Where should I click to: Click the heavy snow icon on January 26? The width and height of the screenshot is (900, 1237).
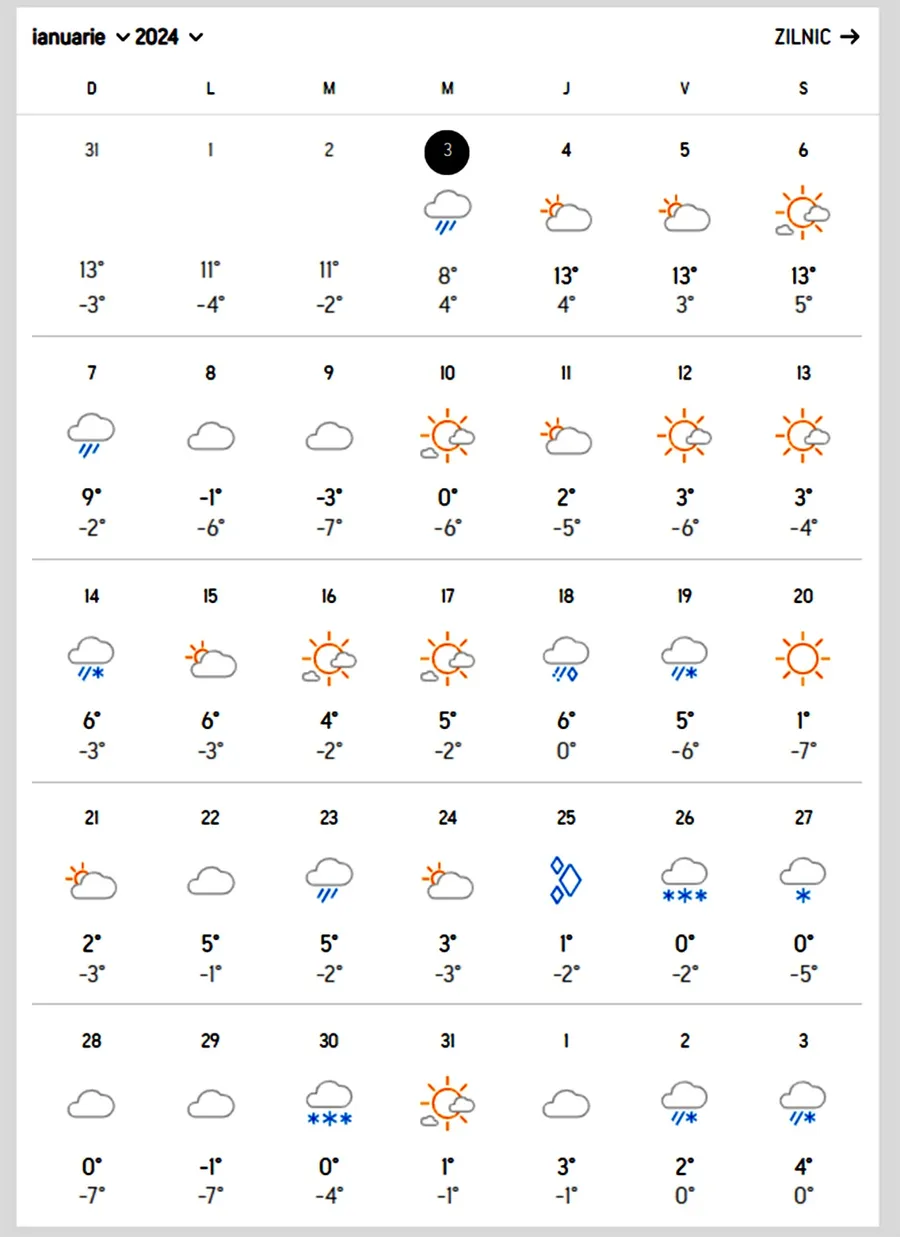[685, 881]
